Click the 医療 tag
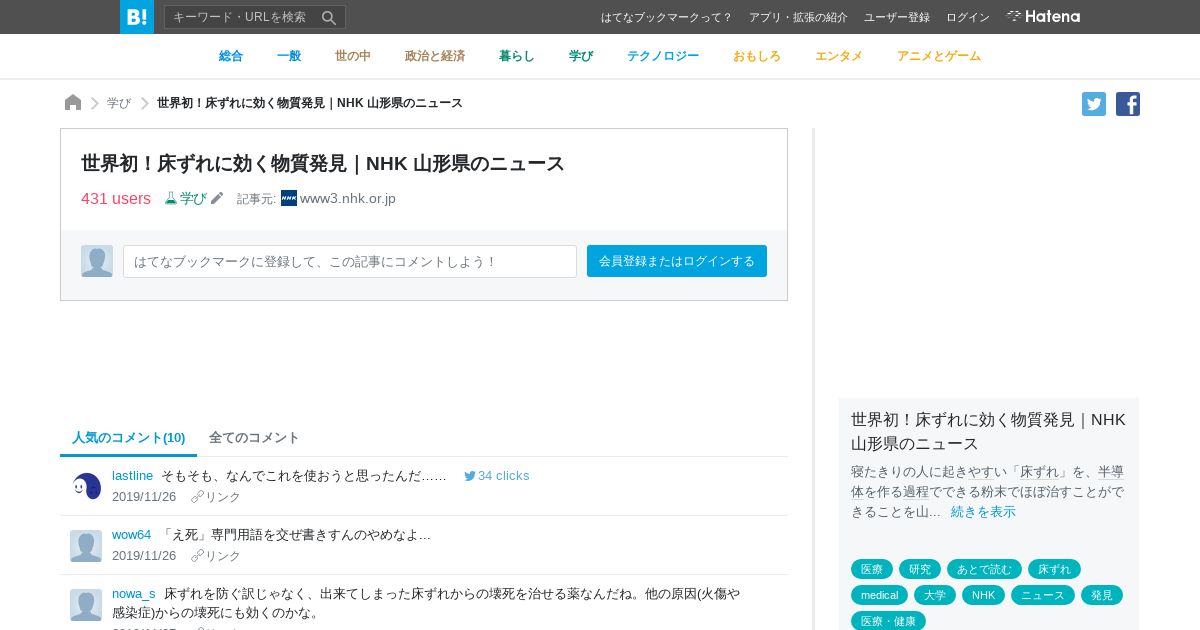Image resolution: width=1200 pixels, height=630 pixels. (x=872, y=569)
